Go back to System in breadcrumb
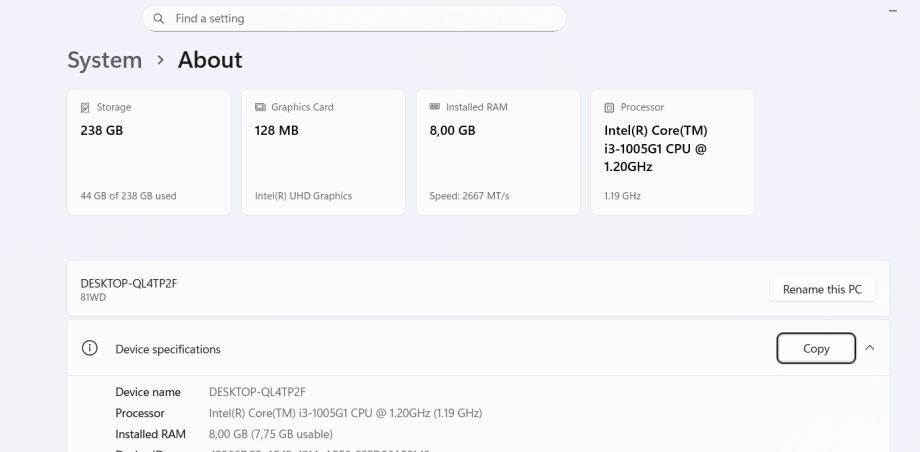Viewport: 920px width, 452px height. pos(104,60)
